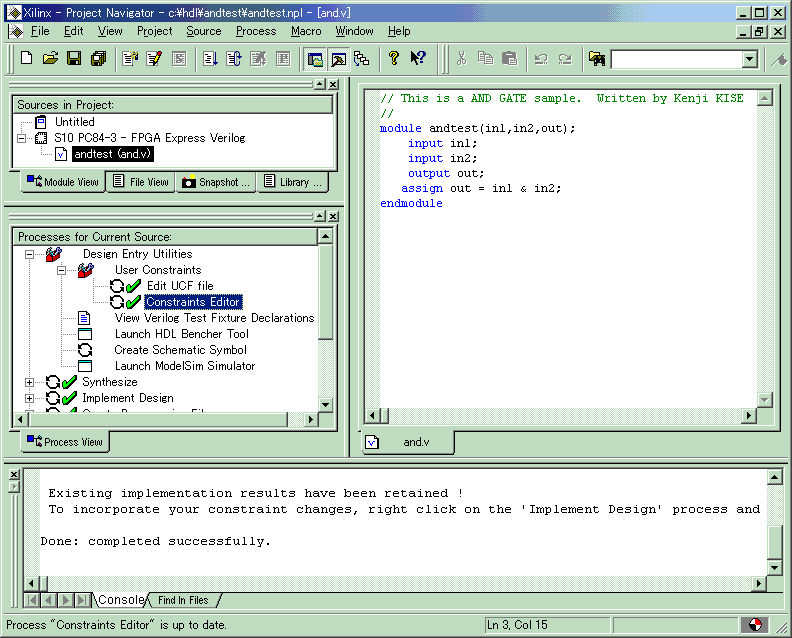Open the Window menu
This screenshot has height=638, width=792.
354,31
